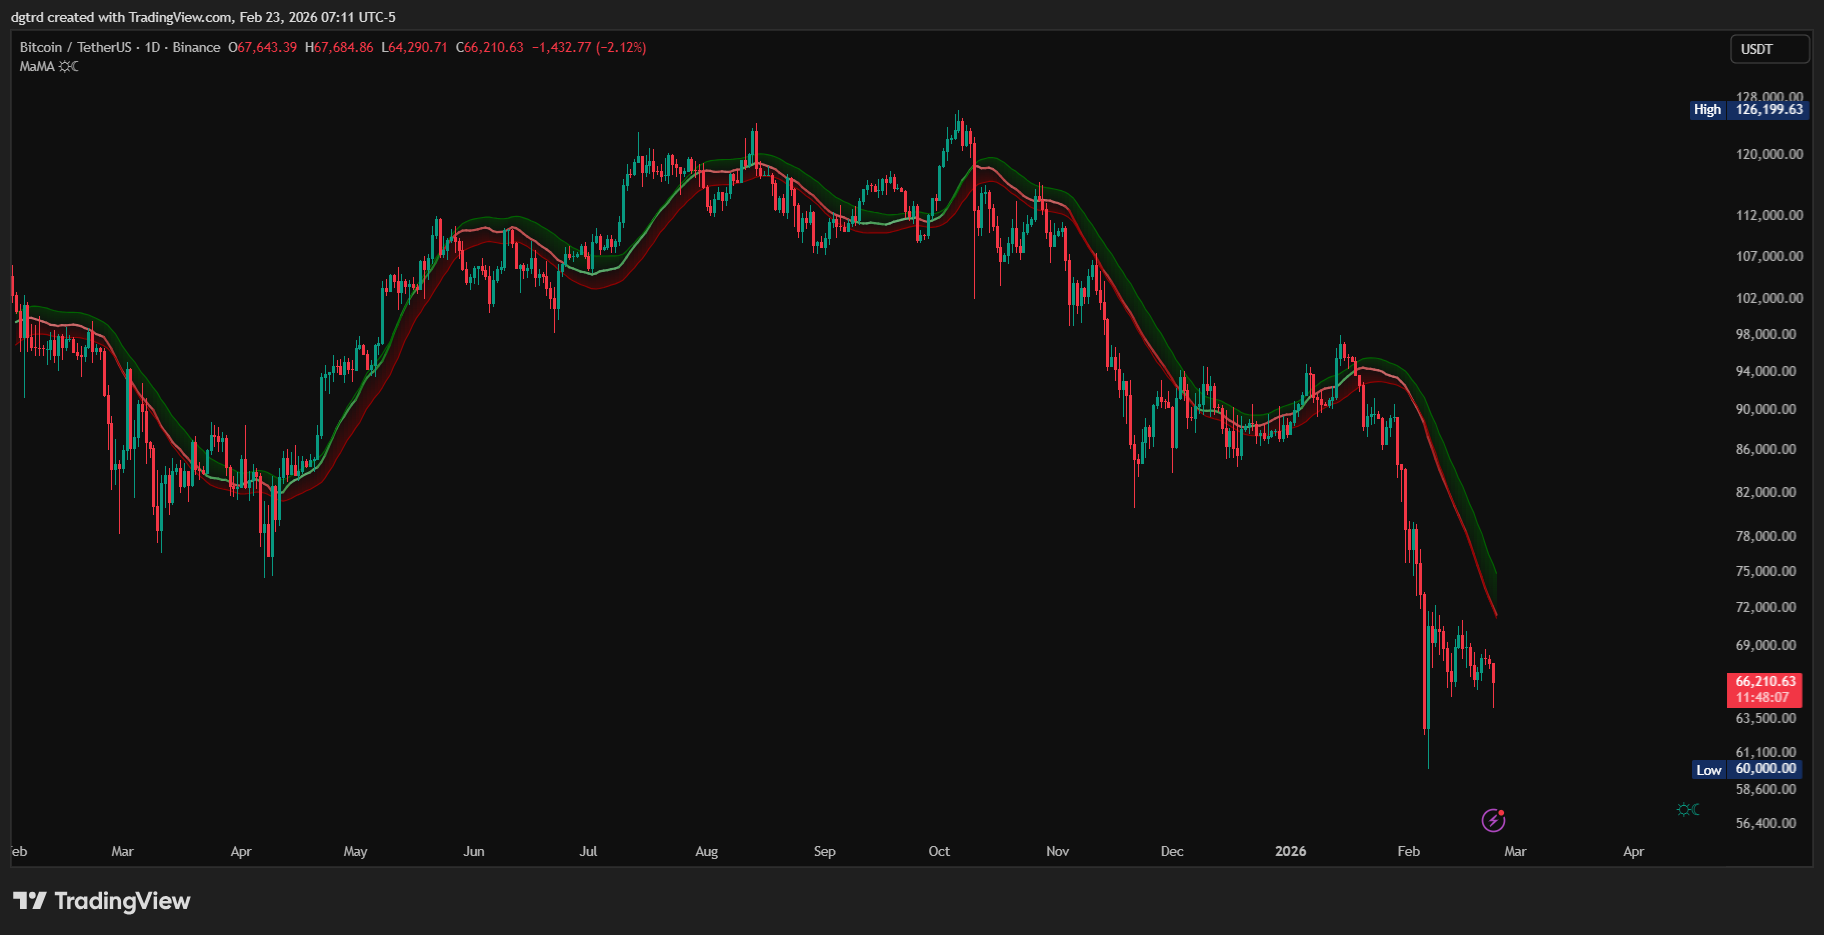Click the 56,400.00 price axis label
The width and height of the screenshot is (1824, 935).
tap(1766, 823)
